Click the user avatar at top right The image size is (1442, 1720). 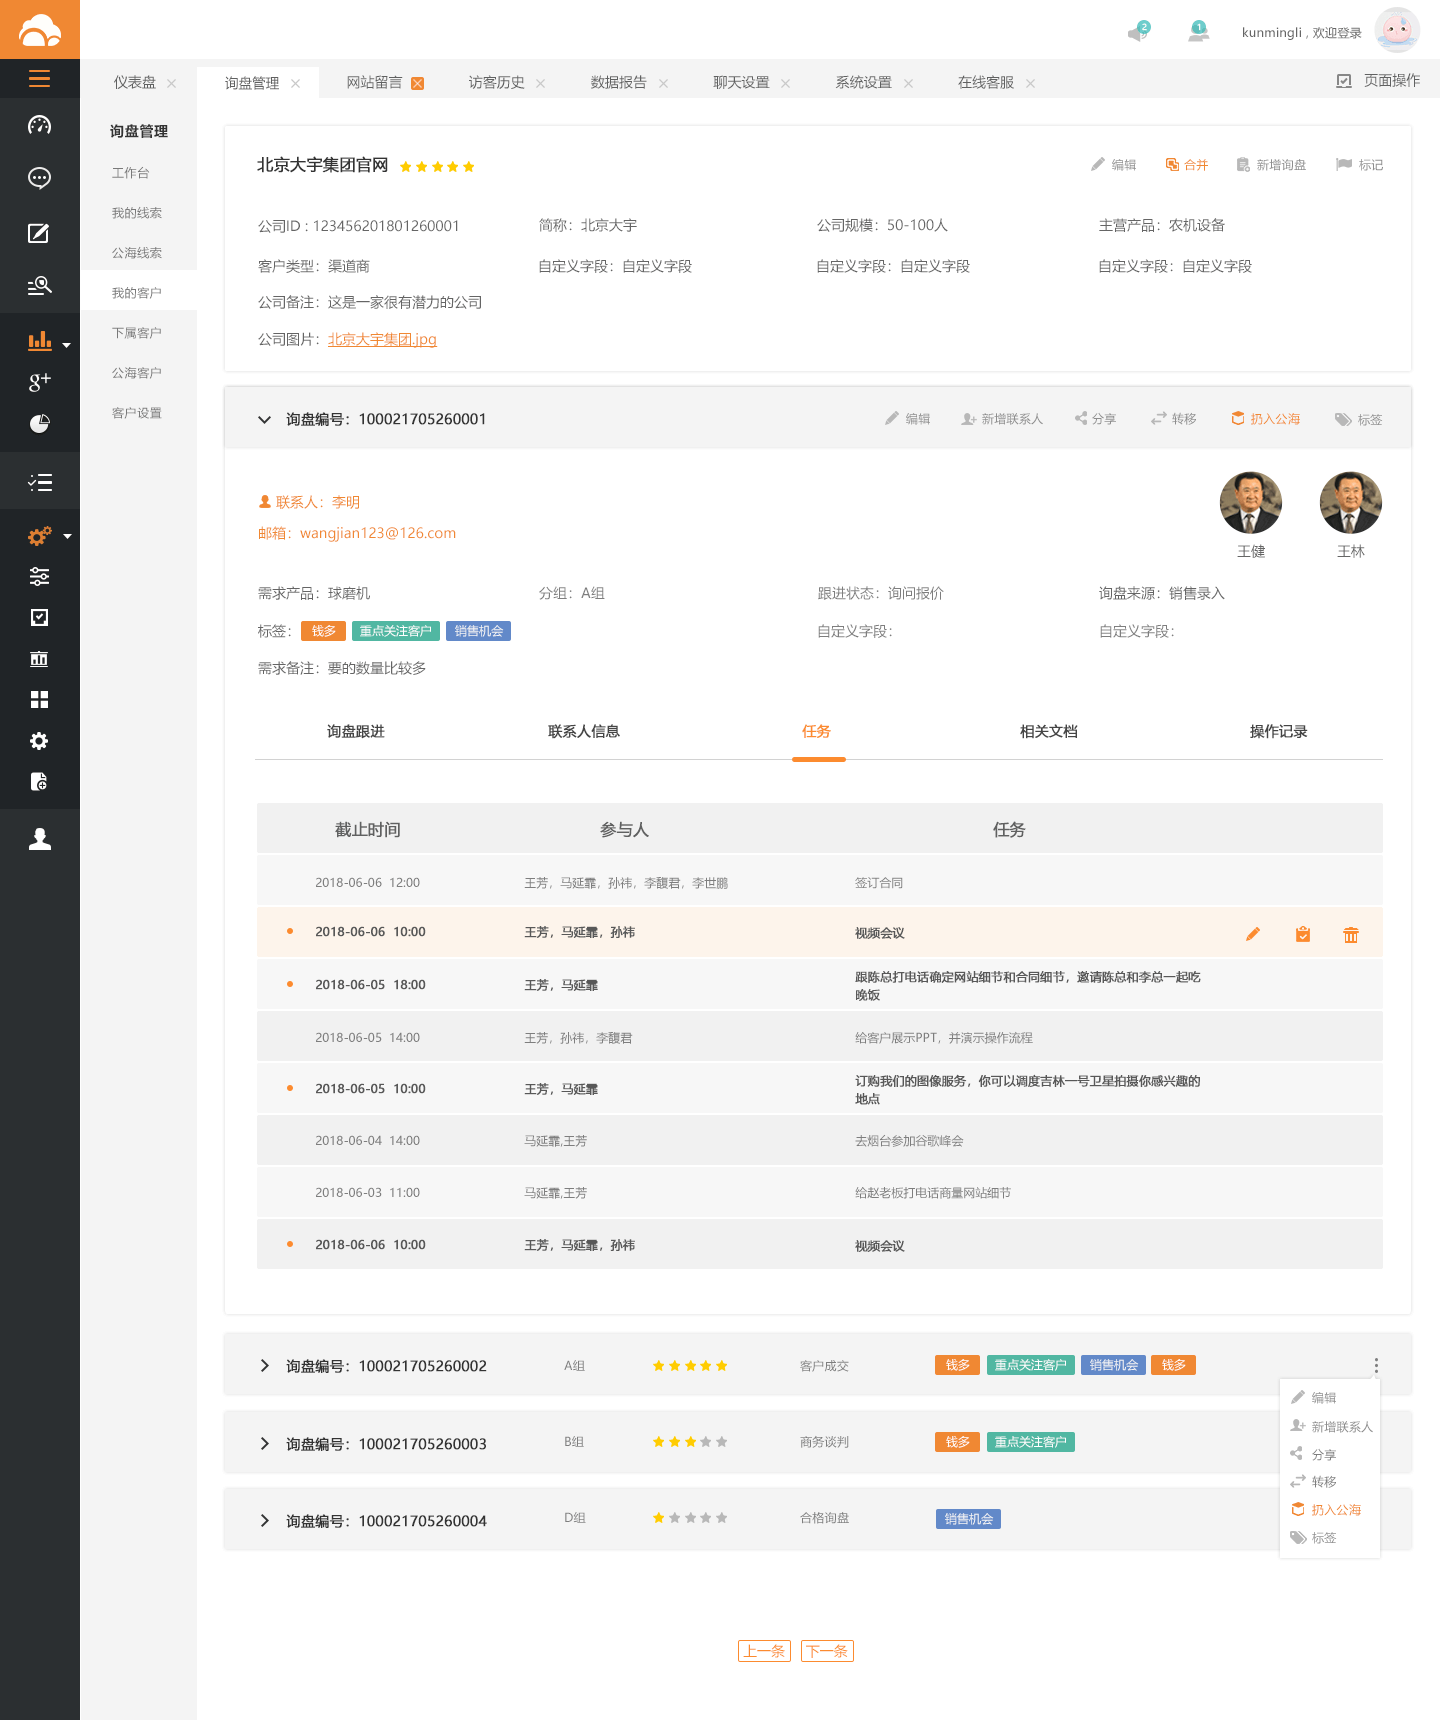[1397, 30]
